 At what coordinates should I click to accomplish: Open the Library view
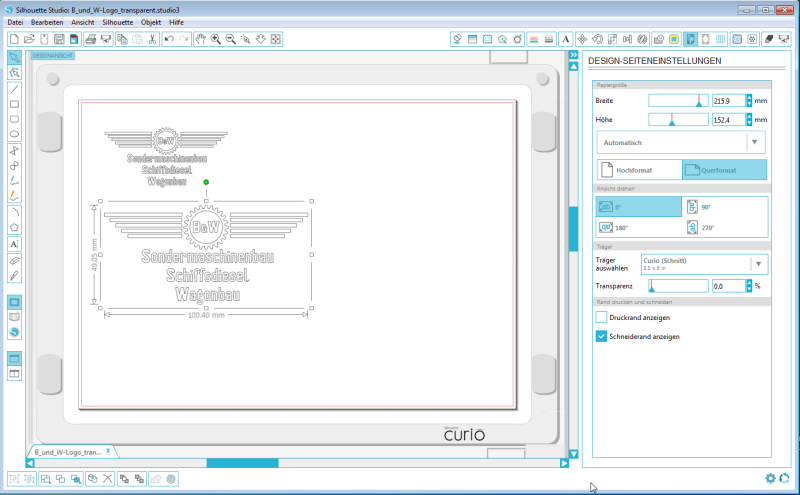click(x=14, y=317)
